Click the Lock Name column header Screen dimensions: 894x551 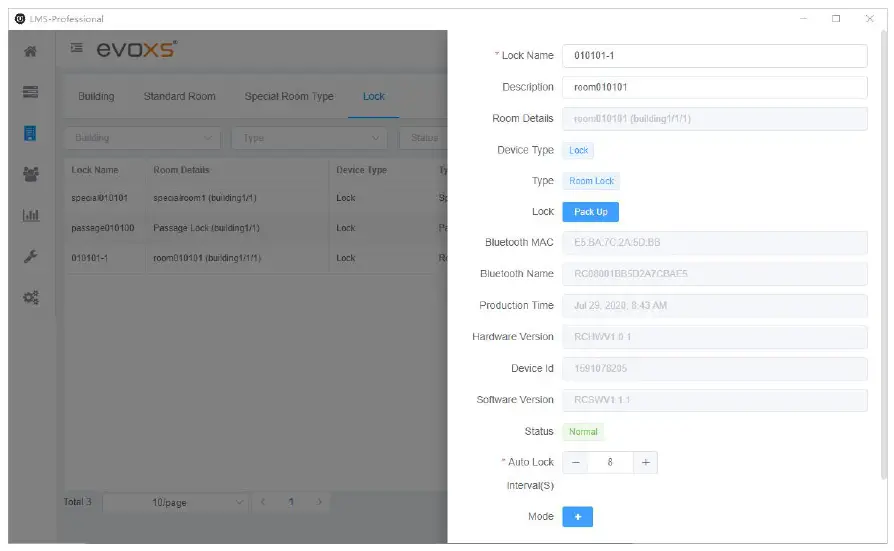click(x=95, y=170)
